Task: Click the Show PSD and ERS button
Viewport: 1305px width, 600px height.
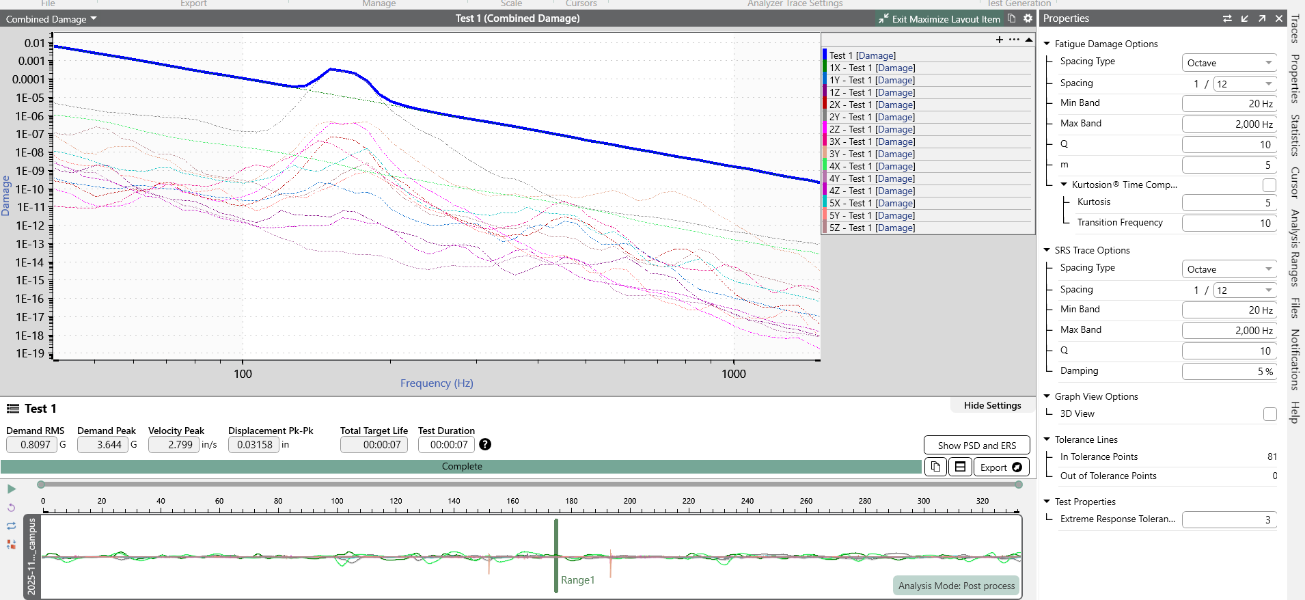Action: click(976, 445)
